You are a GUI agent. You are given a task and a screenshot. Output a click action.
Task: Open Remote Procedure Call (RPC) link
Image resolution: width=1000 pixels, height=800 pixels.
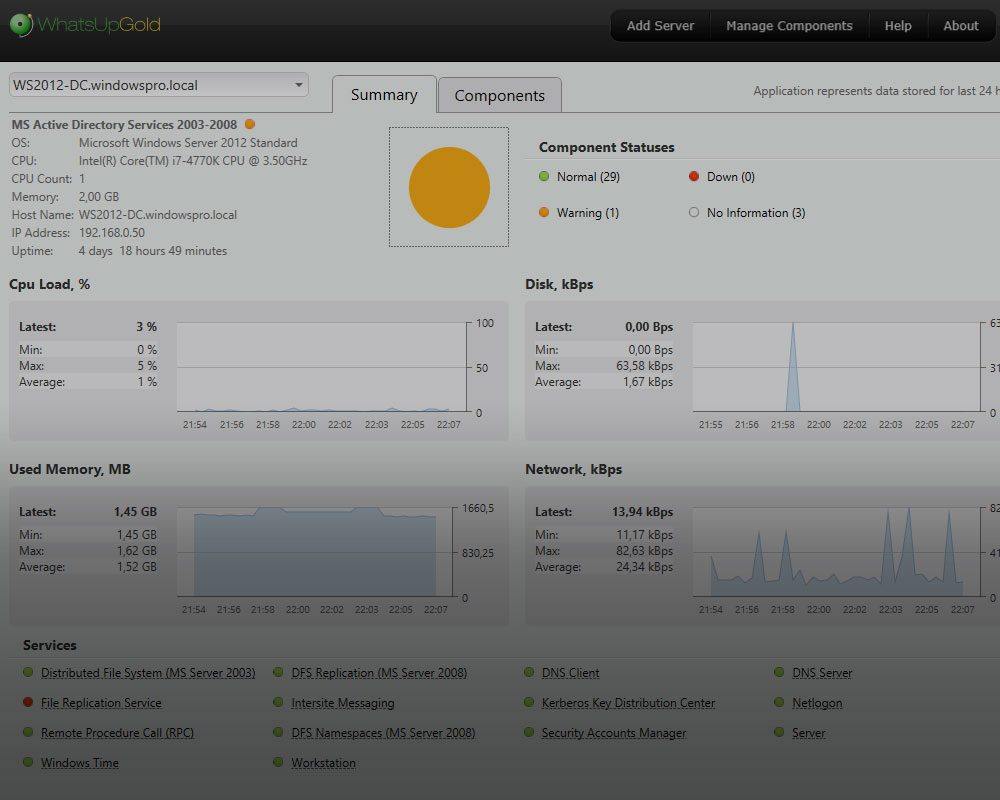(x=117, y=733)
